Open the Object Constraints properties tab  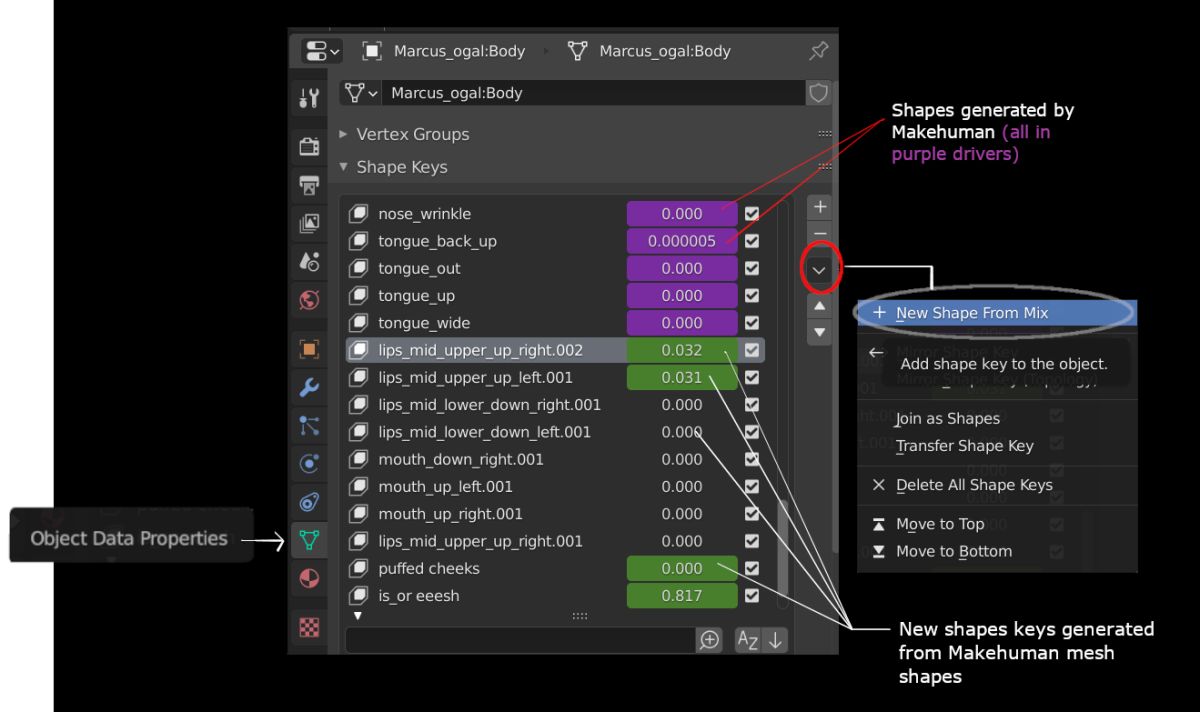pyautogui.click(x=309, y=503)
